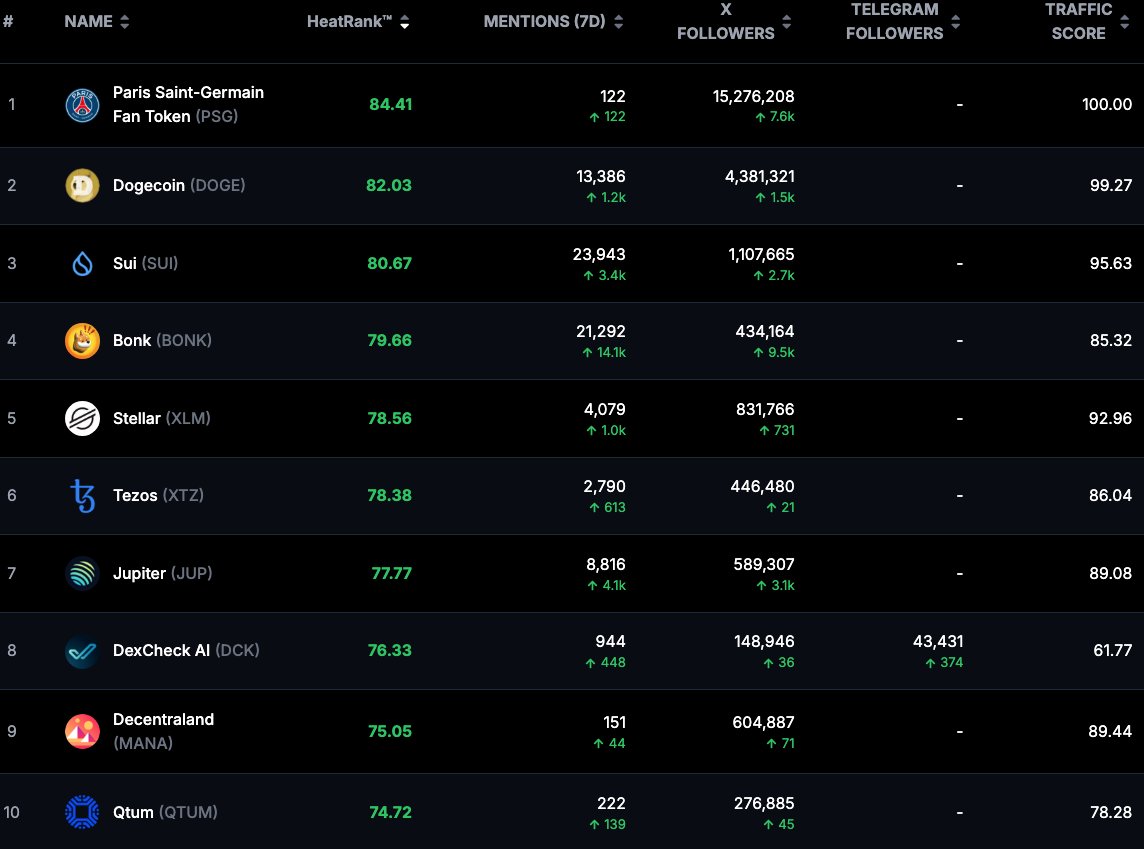
Task: Click Jupiter mentions count 8,816
Action: (606, 565)
